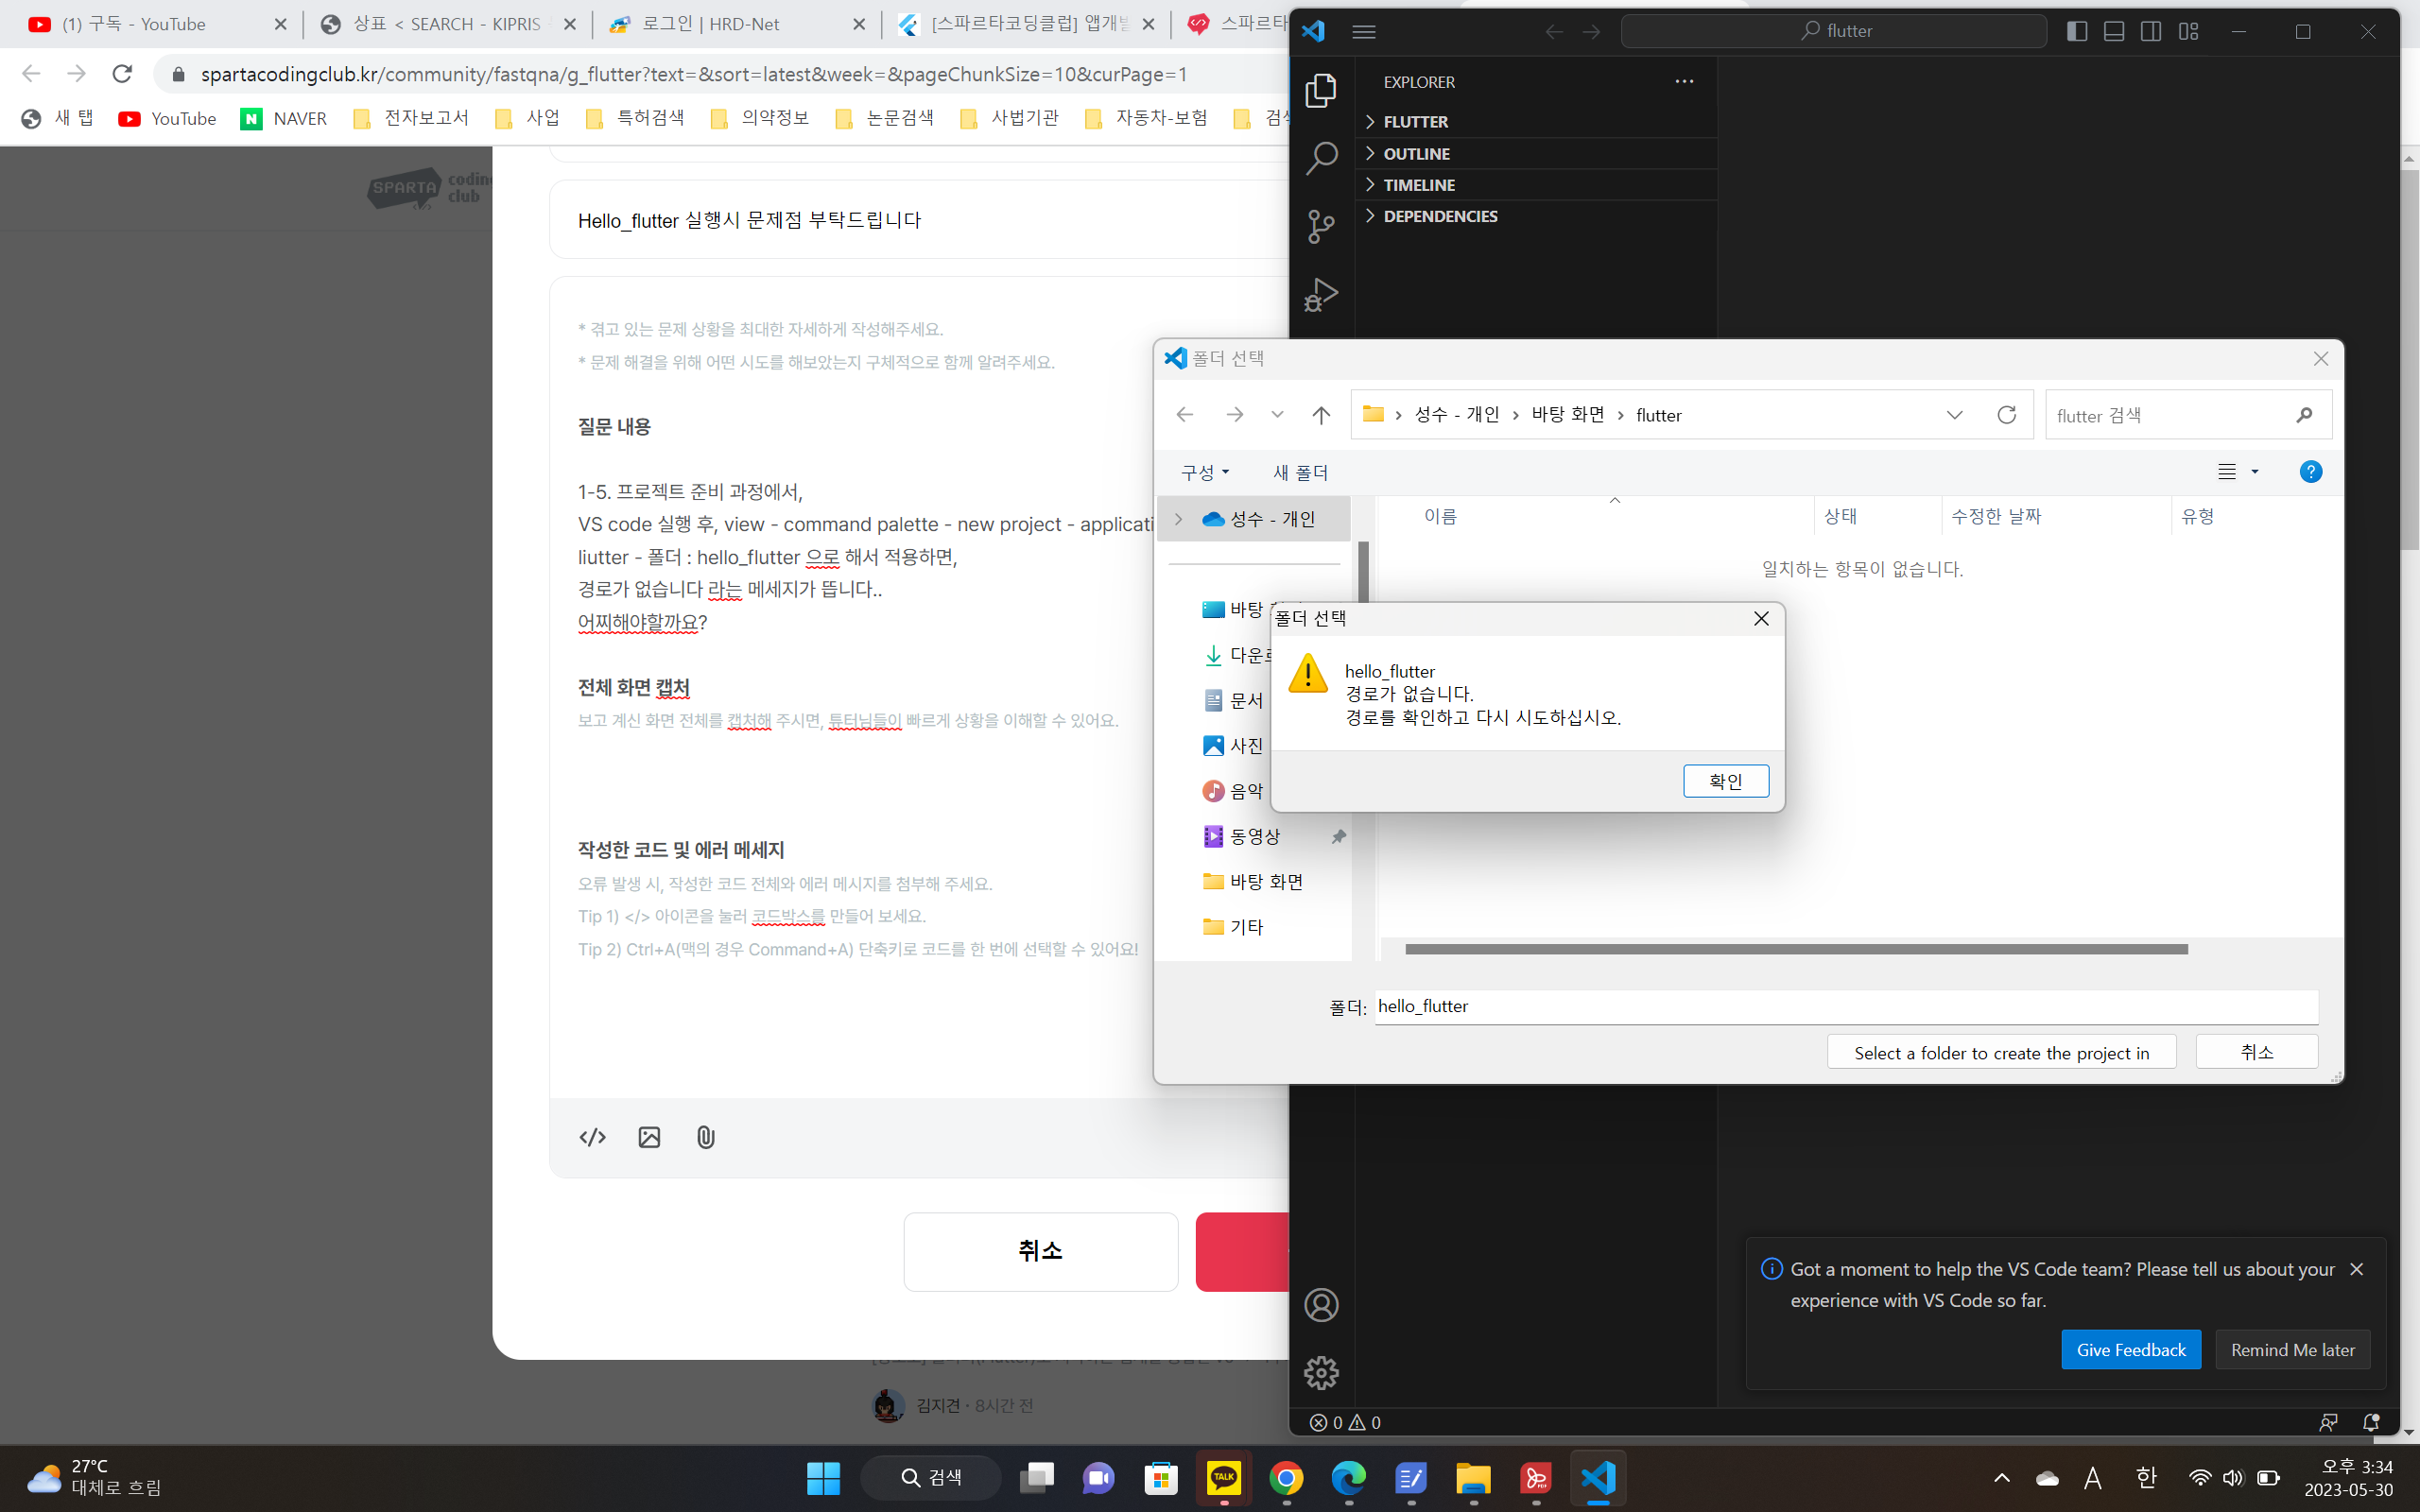Open Microsoft Edge from taskbar
Viewport: 2420px width, 1512px height.
(1349, 1478)
